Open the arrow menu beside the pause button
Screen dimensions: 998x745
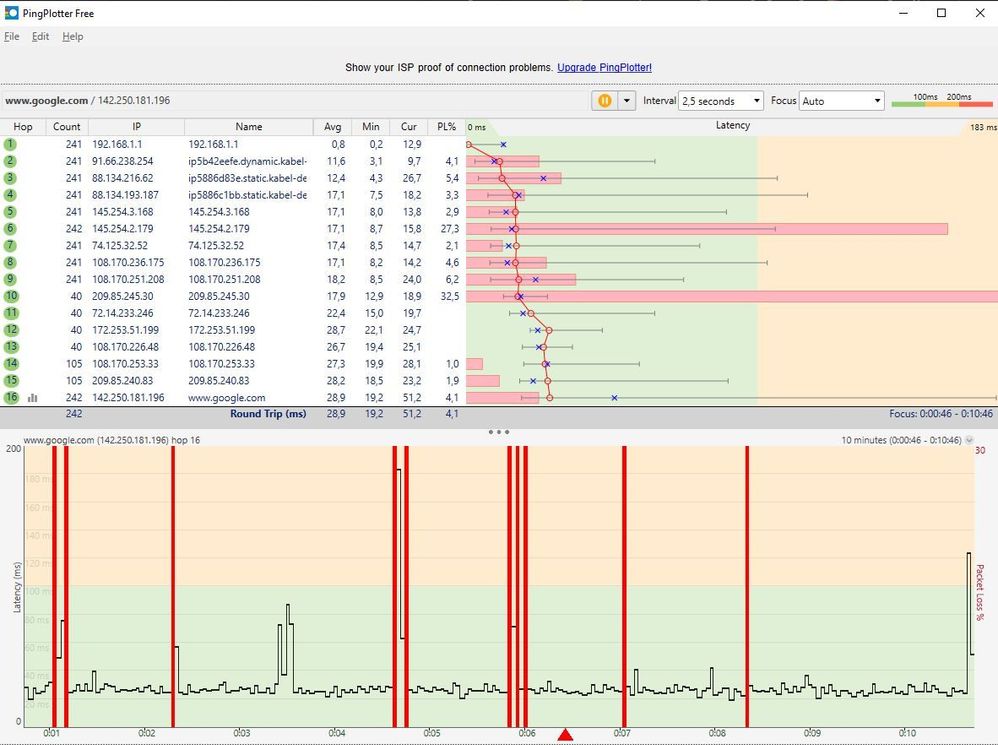[627, 101]
